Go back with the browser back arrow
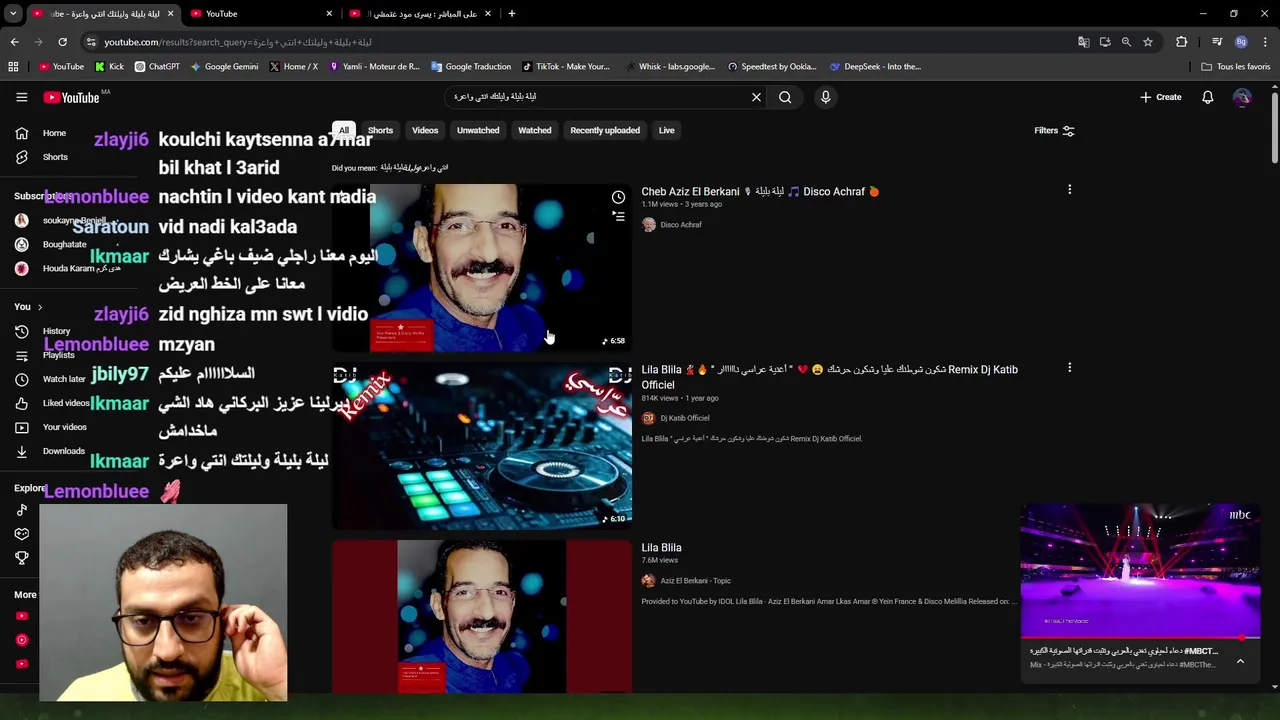This screenshot has width=1280, height=720. tap(14, 42)
